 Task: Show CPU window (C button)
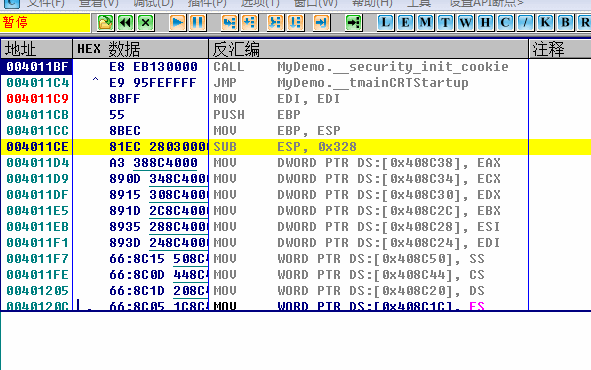click(x=505, y=23)
